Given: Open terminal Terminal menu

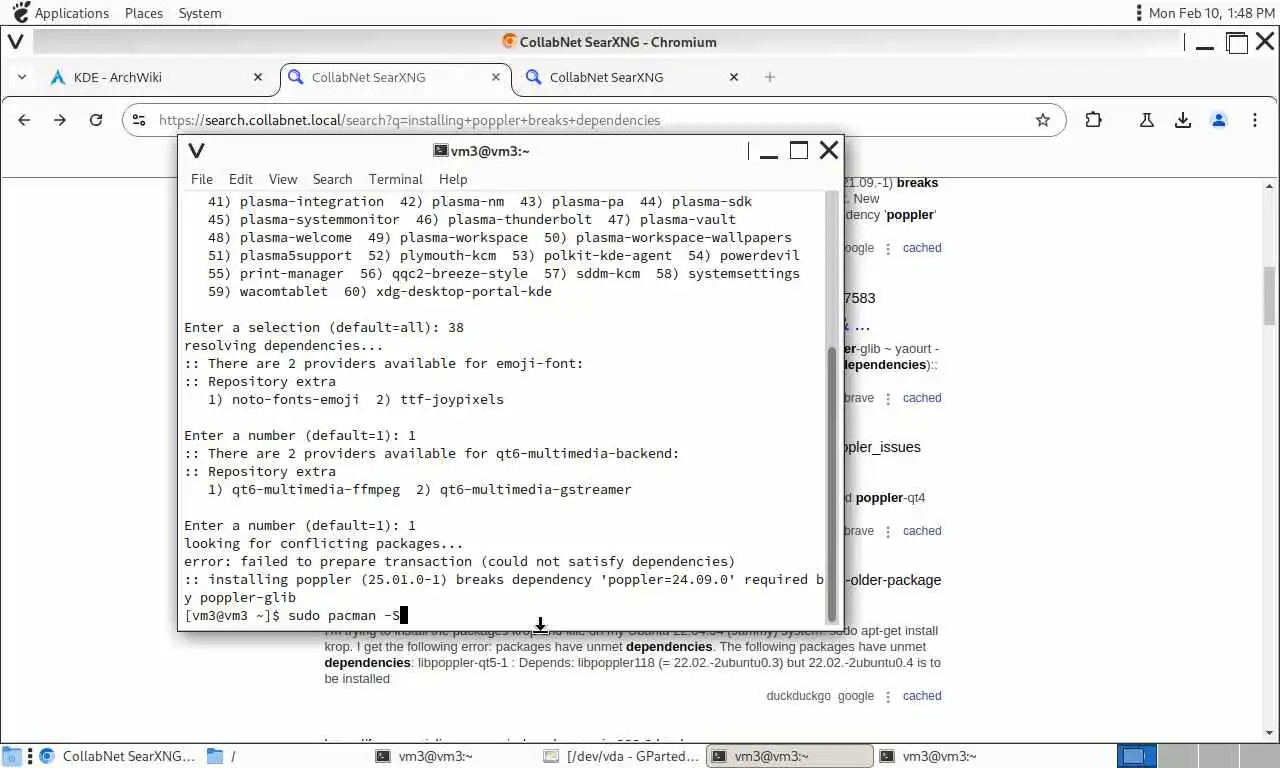Looking at the screenshot, I should [395, 179].
